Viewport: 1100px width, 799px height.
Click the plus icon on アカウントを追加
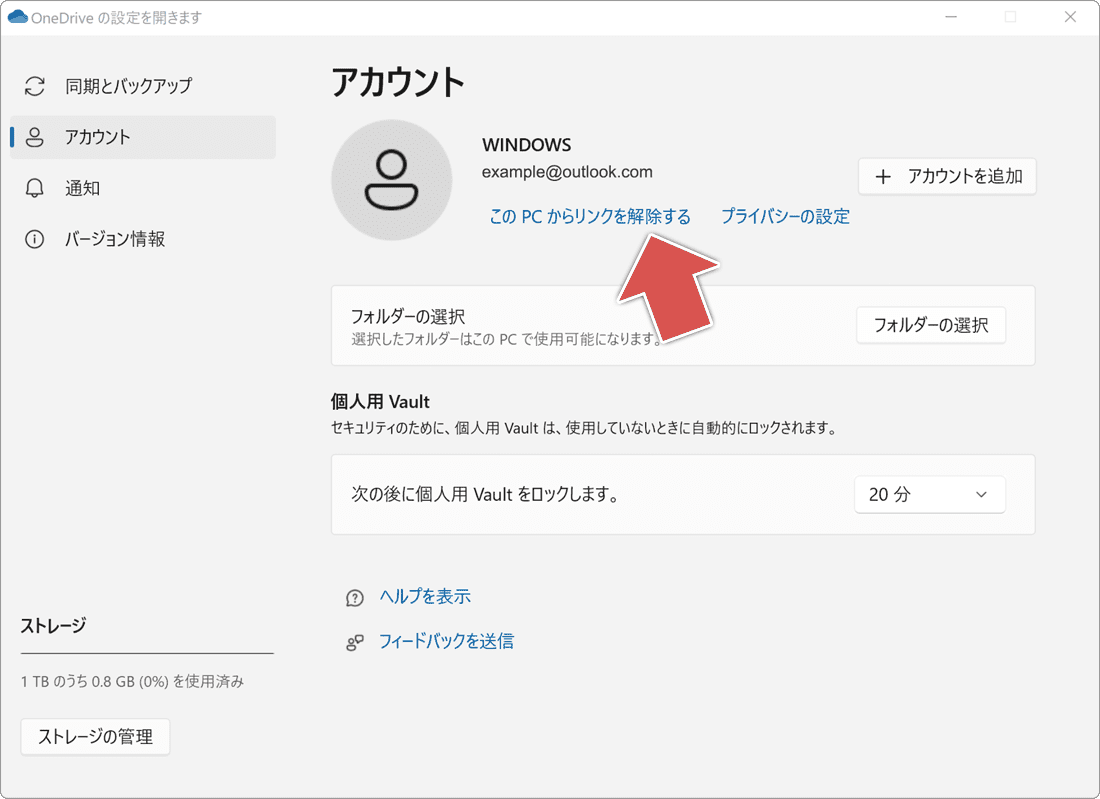point(883,176)
